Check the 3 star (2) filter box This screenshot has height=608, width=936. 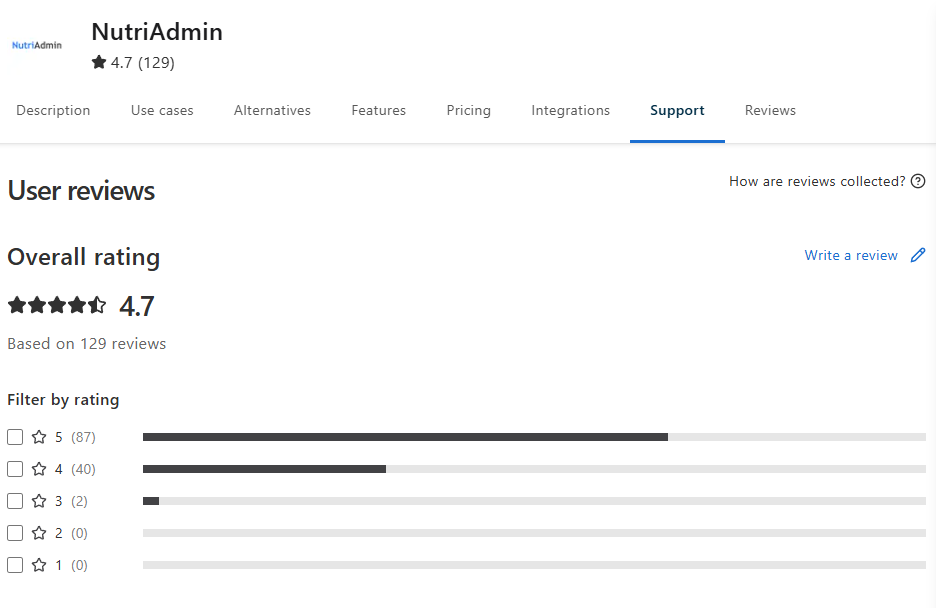tap(15, 501)
